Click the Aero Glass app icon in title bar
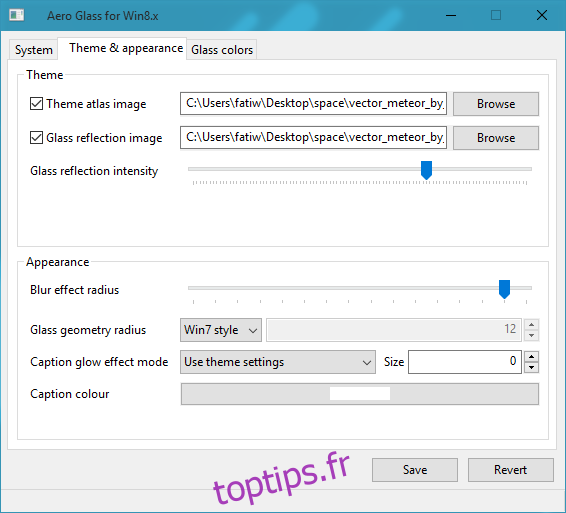 (x=17, y=15)
